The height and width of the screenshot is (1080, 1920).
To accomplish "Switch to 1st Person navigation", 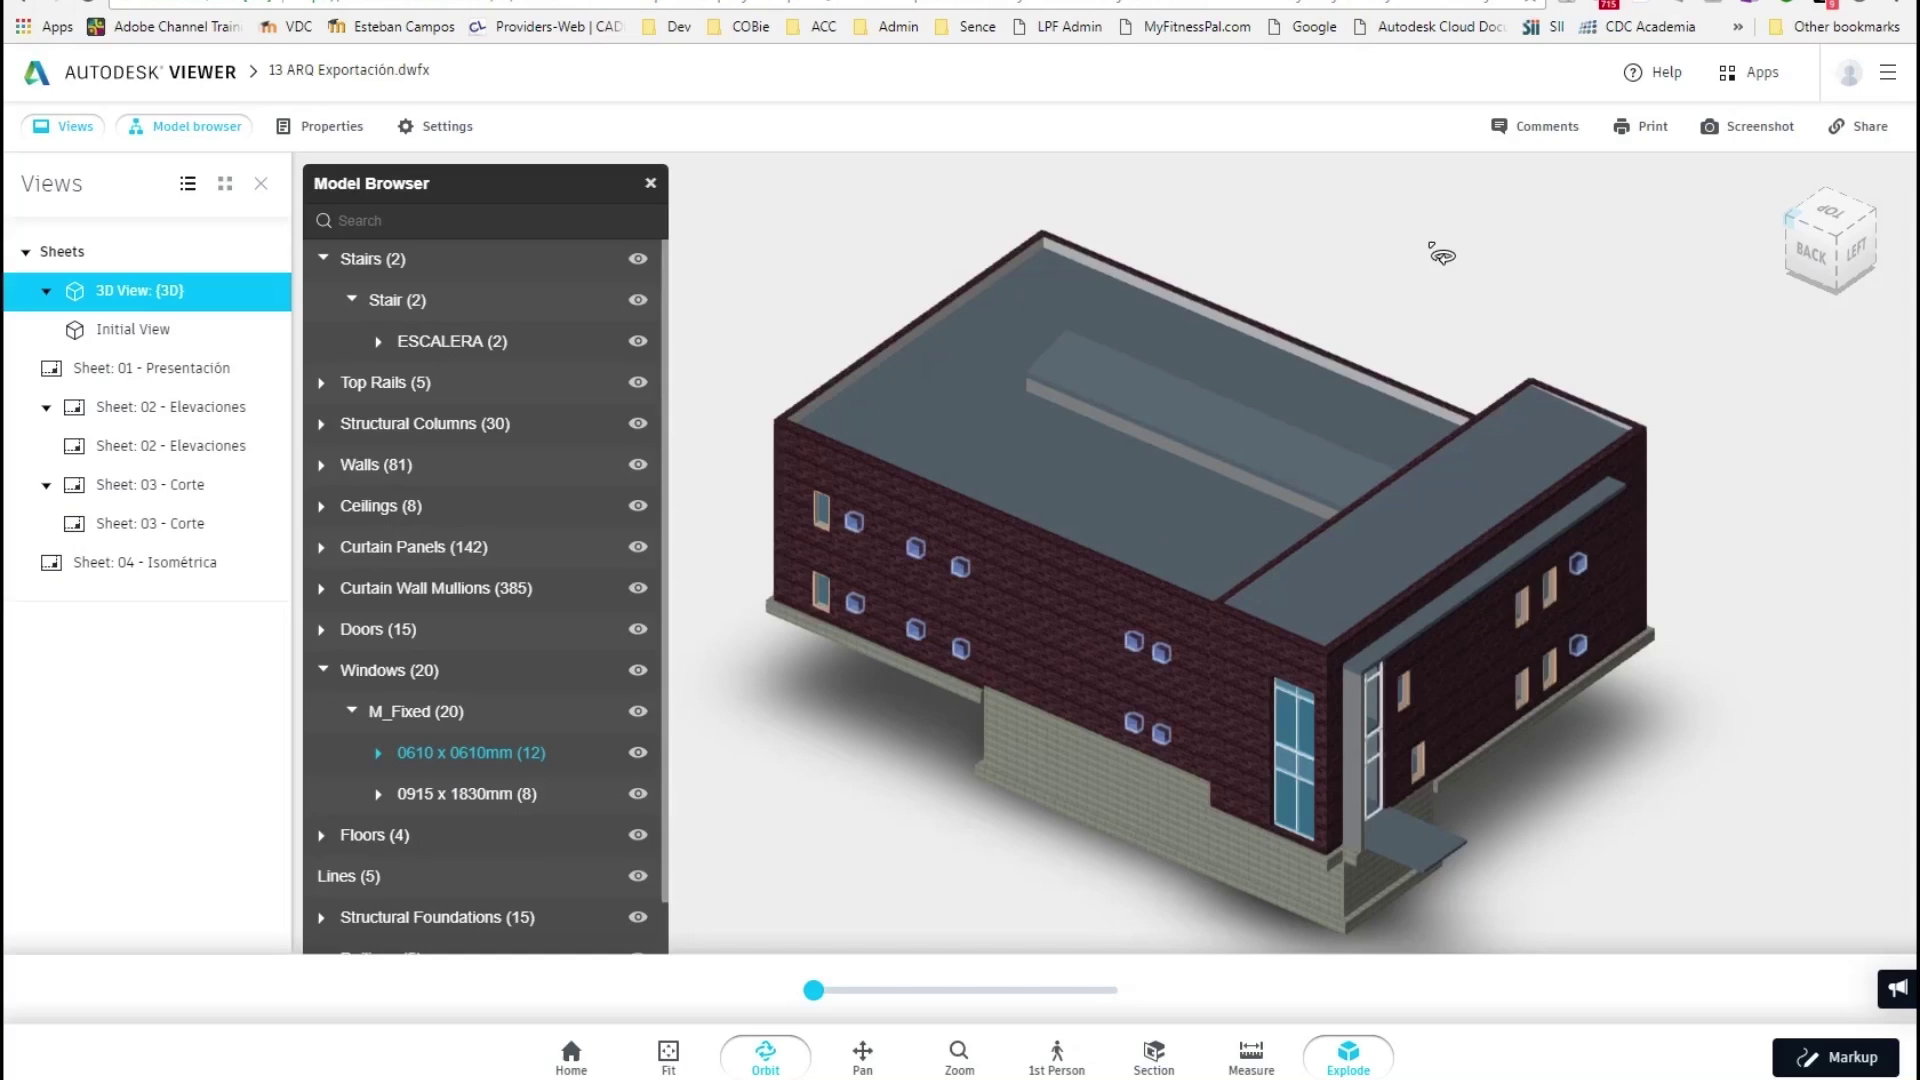I will point(1056,1056).
